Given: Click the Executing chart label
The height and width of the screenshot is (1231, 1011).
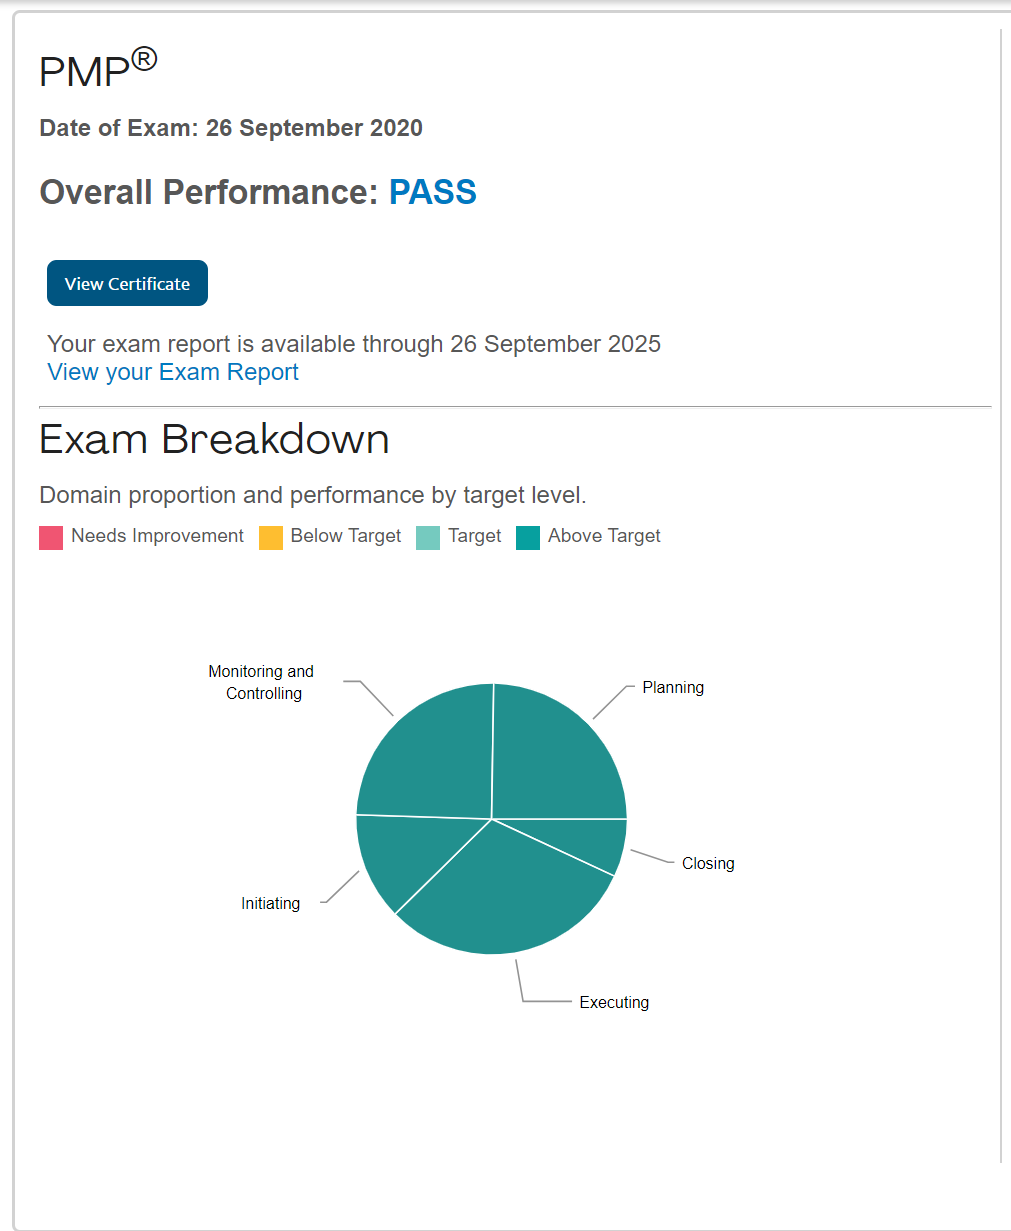Looking at the screenshot, I should (x=614, y=1002).
